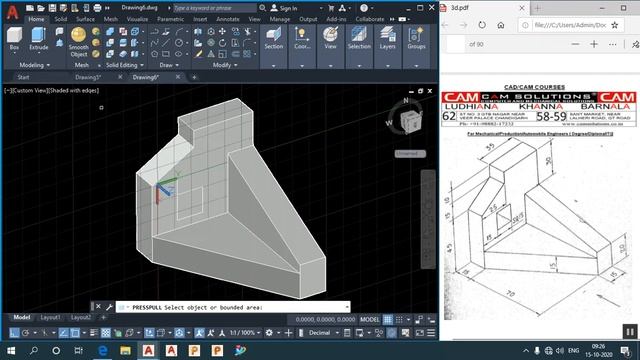Expand the Modeling panel dropdown

35,65
